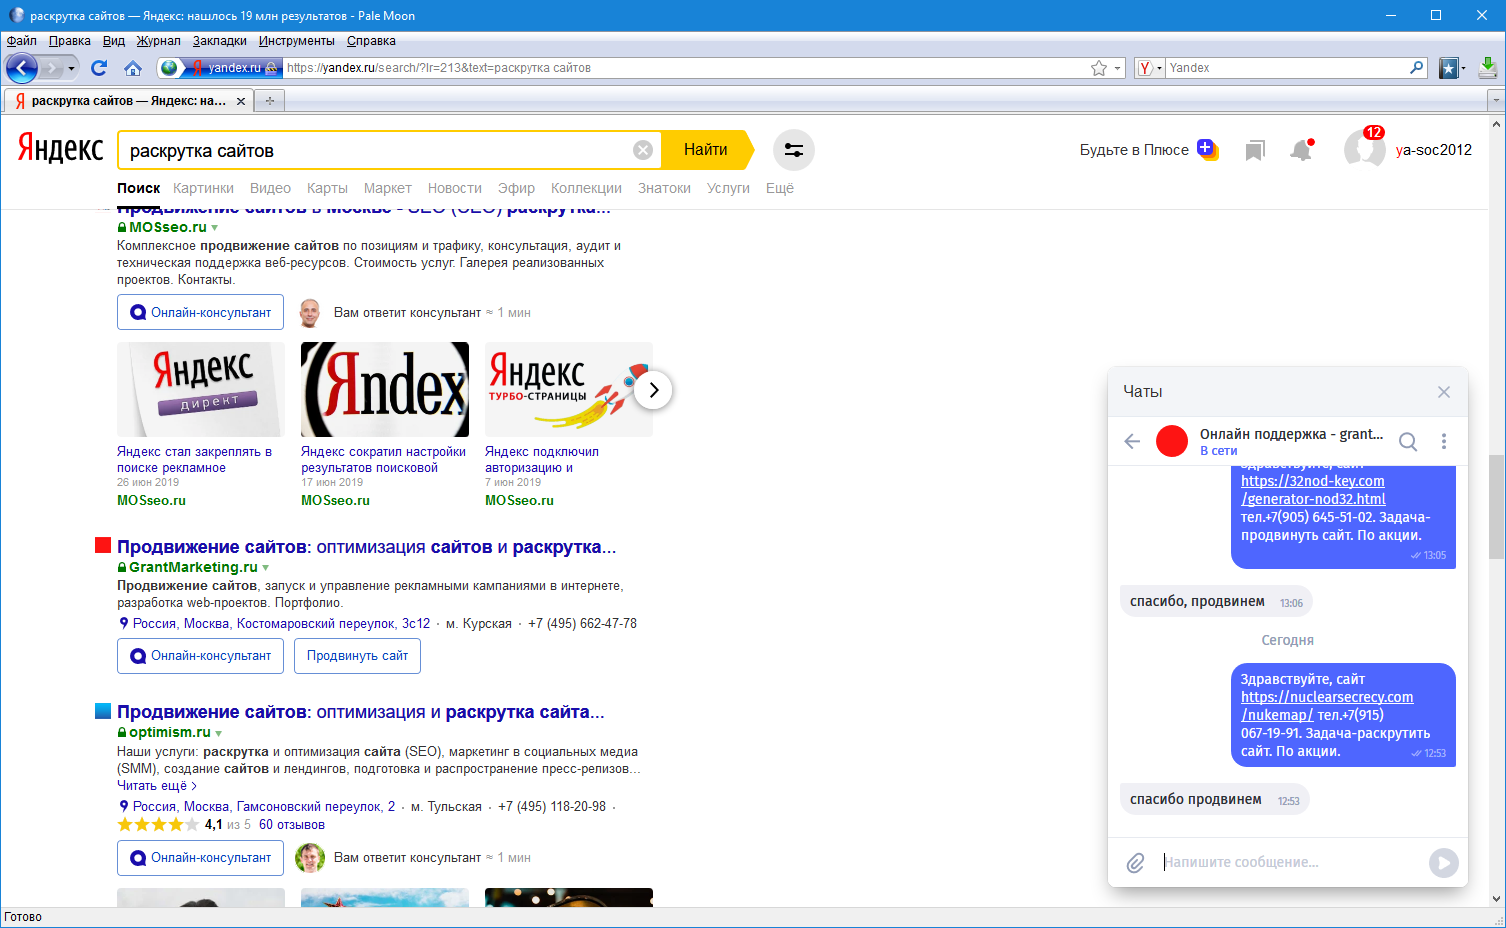Open the back/forward history dropdown
This screenshot has height=928, width=1506.
click(71, 68)
